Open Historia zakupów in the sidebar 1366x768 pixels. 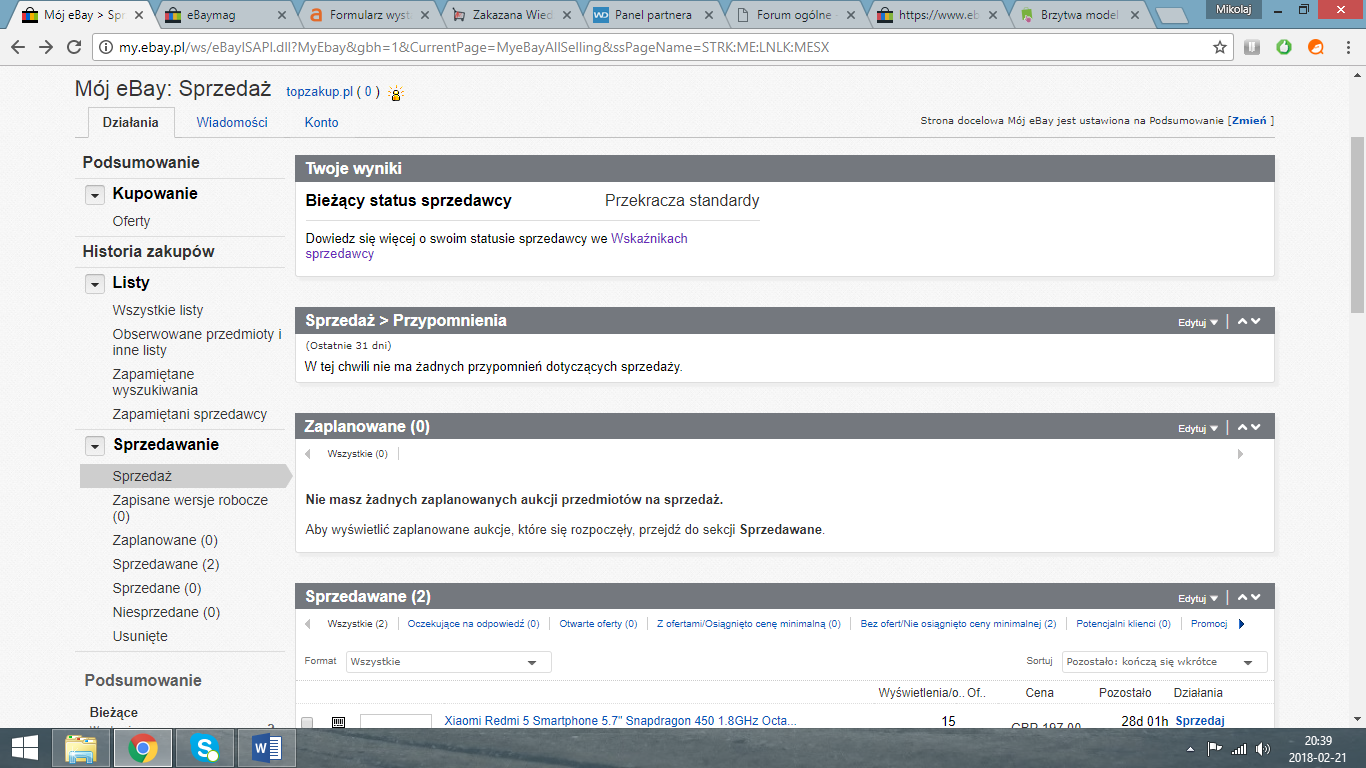click(x=148, y=251)
